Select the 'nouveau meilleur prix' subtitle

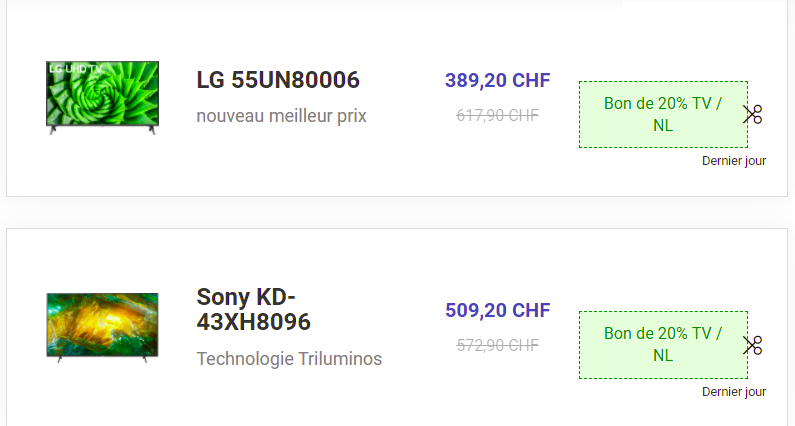(x=281, y=116)
